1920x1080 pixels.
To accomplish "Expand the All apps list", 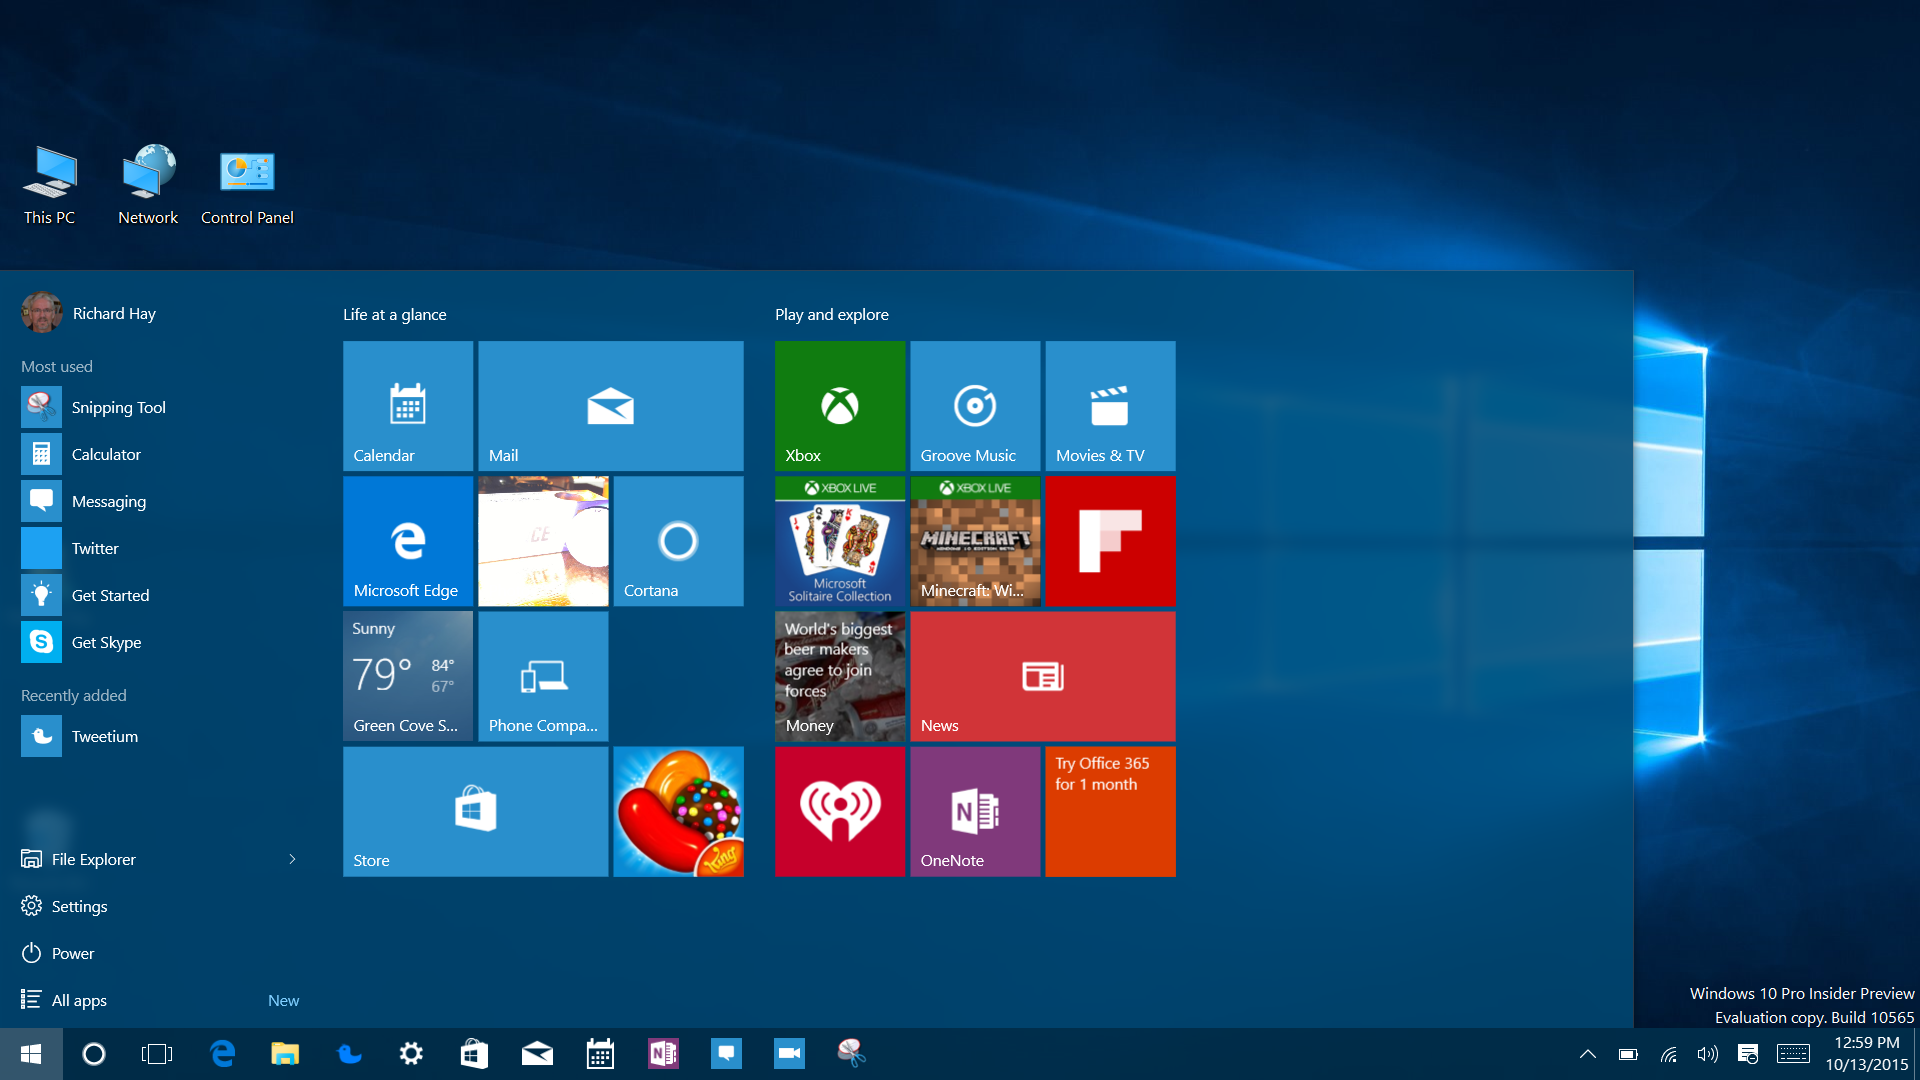I will pos(79,1000).
